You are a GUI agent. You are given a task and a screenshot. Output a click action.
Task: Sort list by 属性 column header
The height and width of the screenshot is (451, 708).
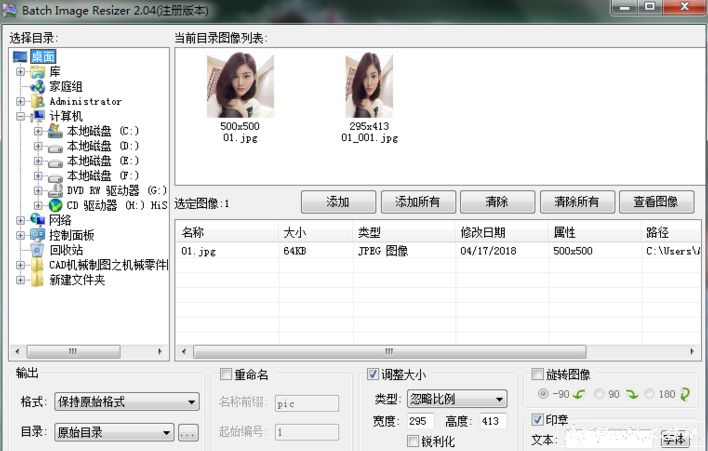point(595,232)
